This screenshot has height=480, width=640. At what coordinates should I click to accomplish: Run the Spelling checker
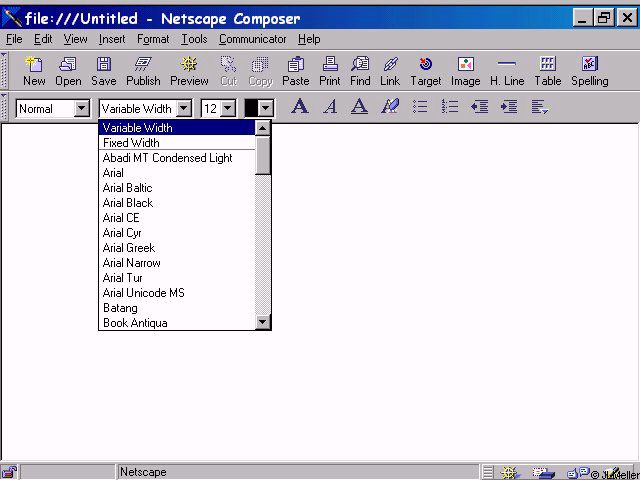click(590, 71)
